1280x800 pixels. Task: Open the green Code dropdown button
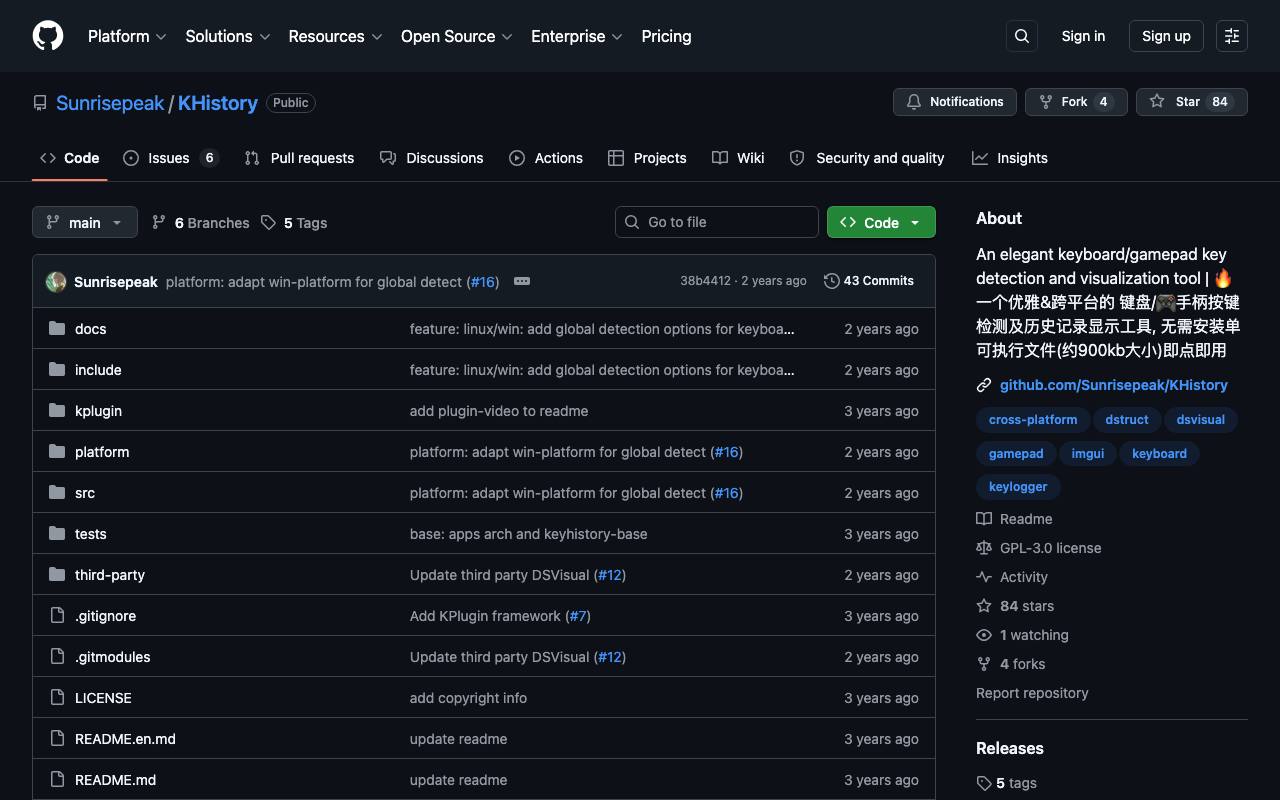pyautogui.click(x=881, y=222)
